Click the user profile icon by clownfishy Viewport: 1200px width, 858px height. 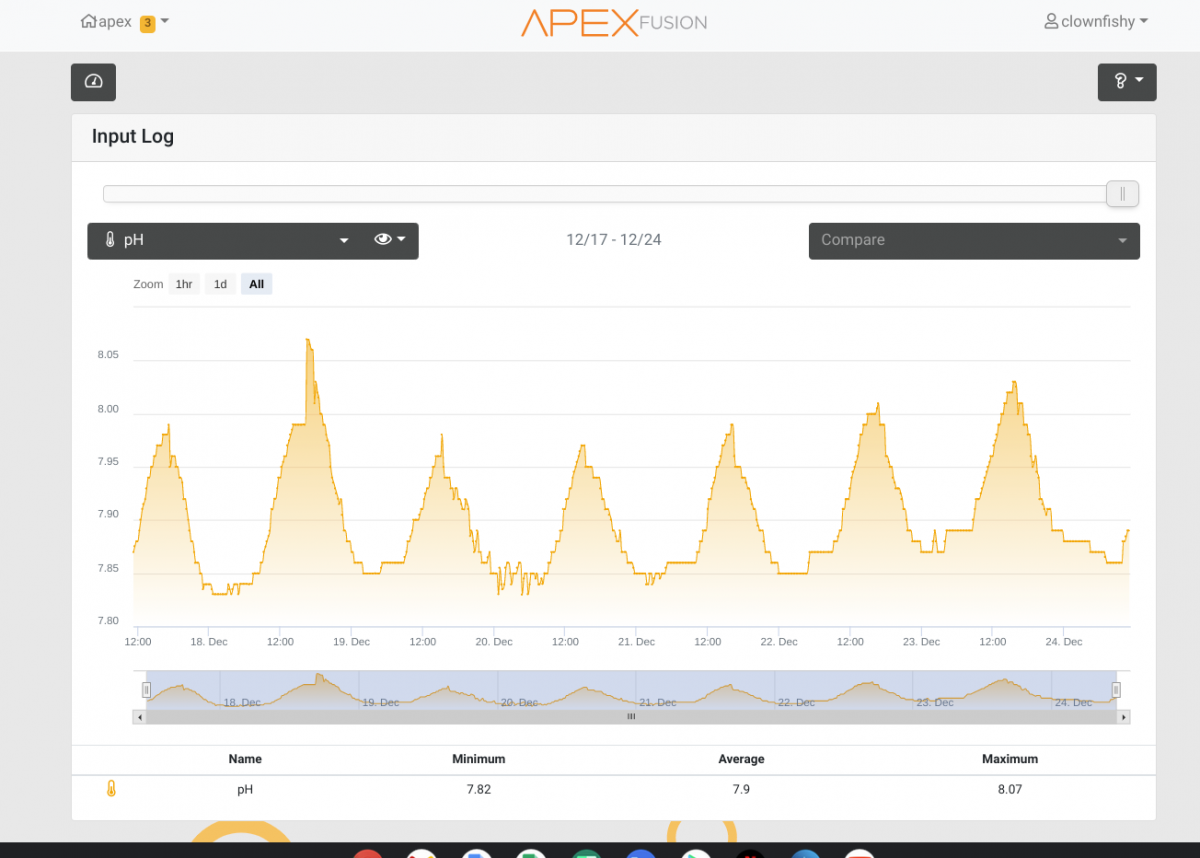pyautogui.click(x=1051, y=22)
